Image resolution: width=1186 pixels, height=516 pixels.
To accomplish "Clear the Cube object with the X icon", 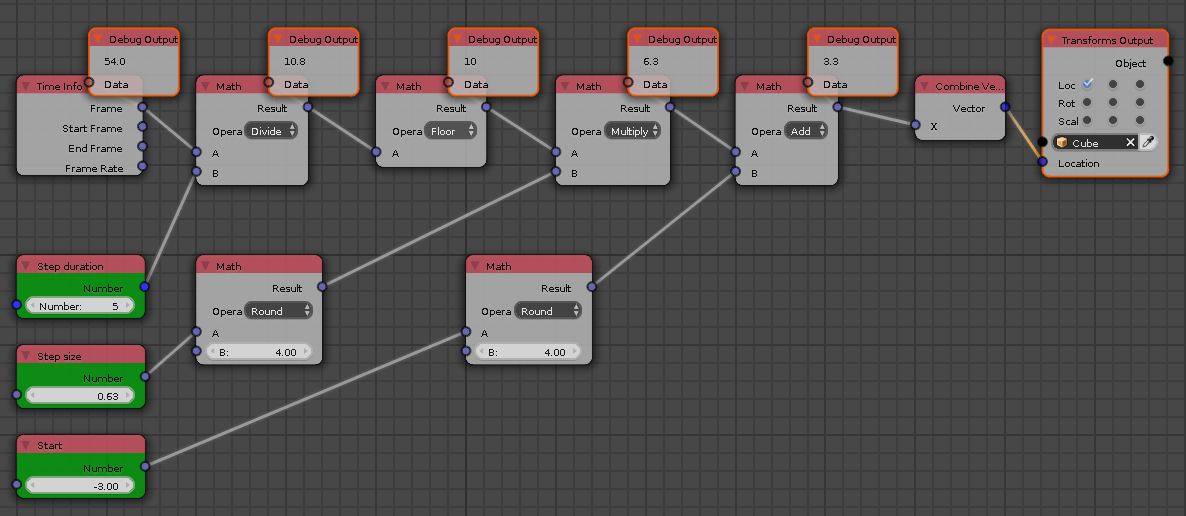I will pyautogui.click(x=1130, y=142).
